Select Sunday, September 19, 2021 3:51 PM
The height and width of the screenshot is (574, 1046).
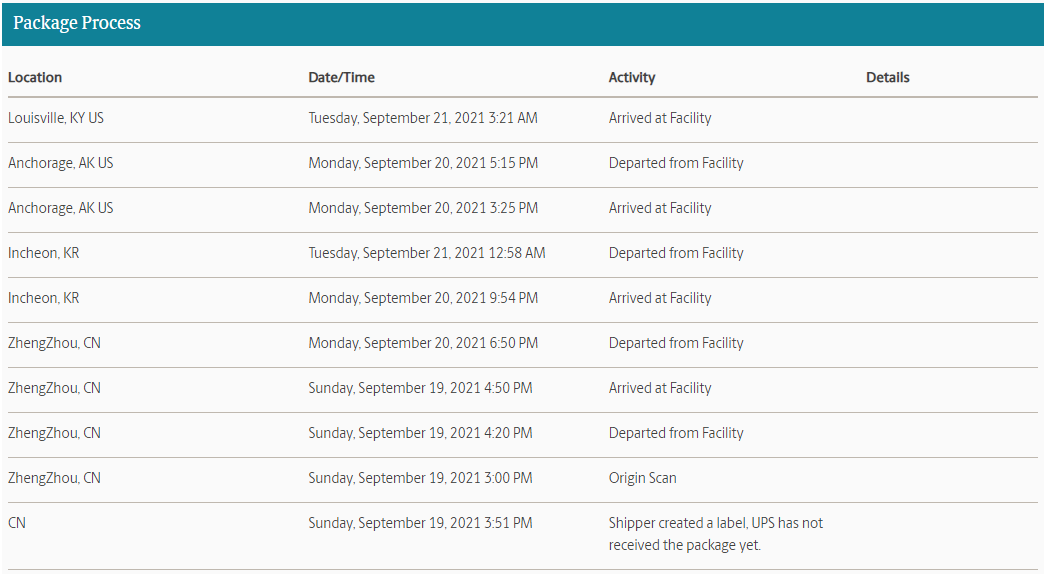tap(420, 523)
